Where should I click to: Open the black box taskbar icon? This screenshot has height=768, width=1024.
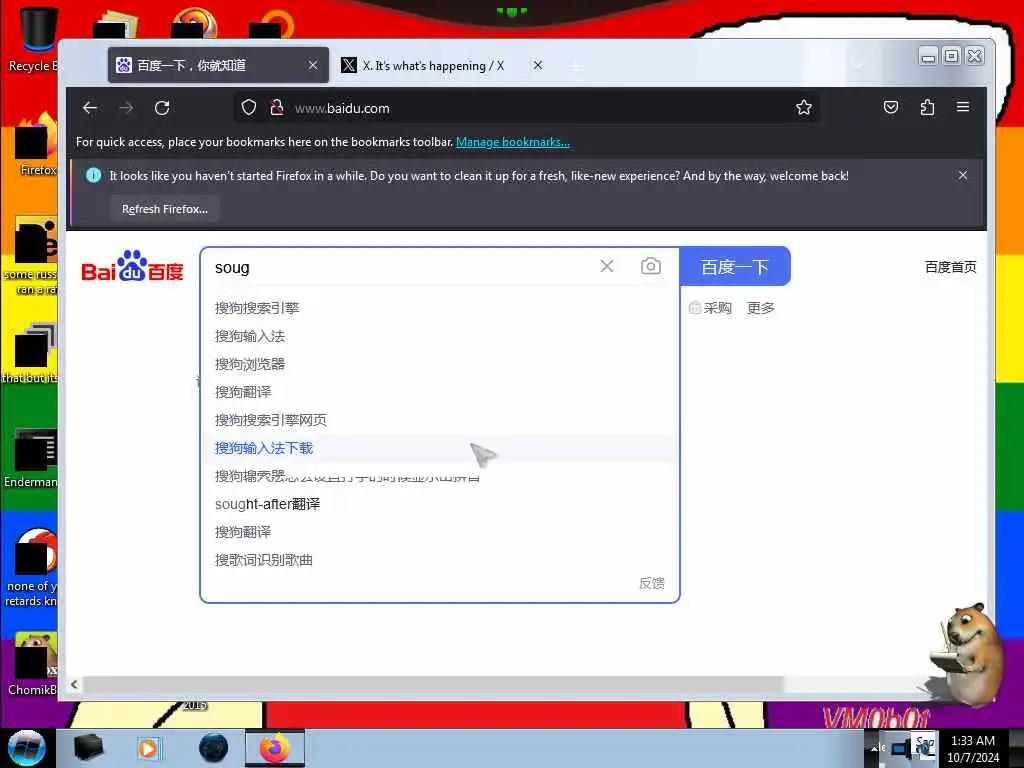click(88, 748)
